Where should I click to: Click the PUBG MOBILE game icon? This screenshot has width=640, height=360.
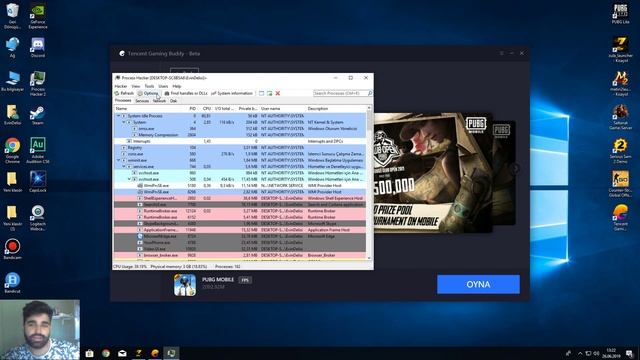click(x=184, y=284)
